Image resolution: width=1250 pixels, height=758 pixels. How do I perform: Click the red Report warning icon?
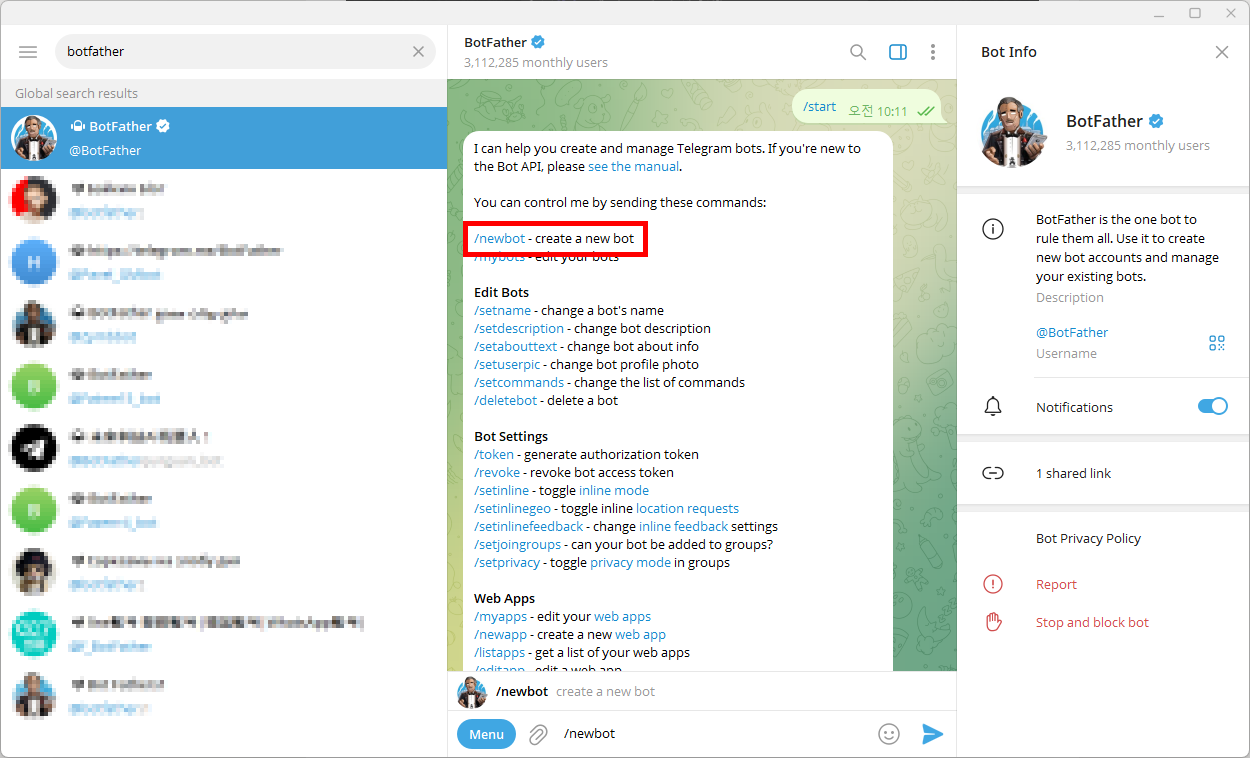(993, 584)
